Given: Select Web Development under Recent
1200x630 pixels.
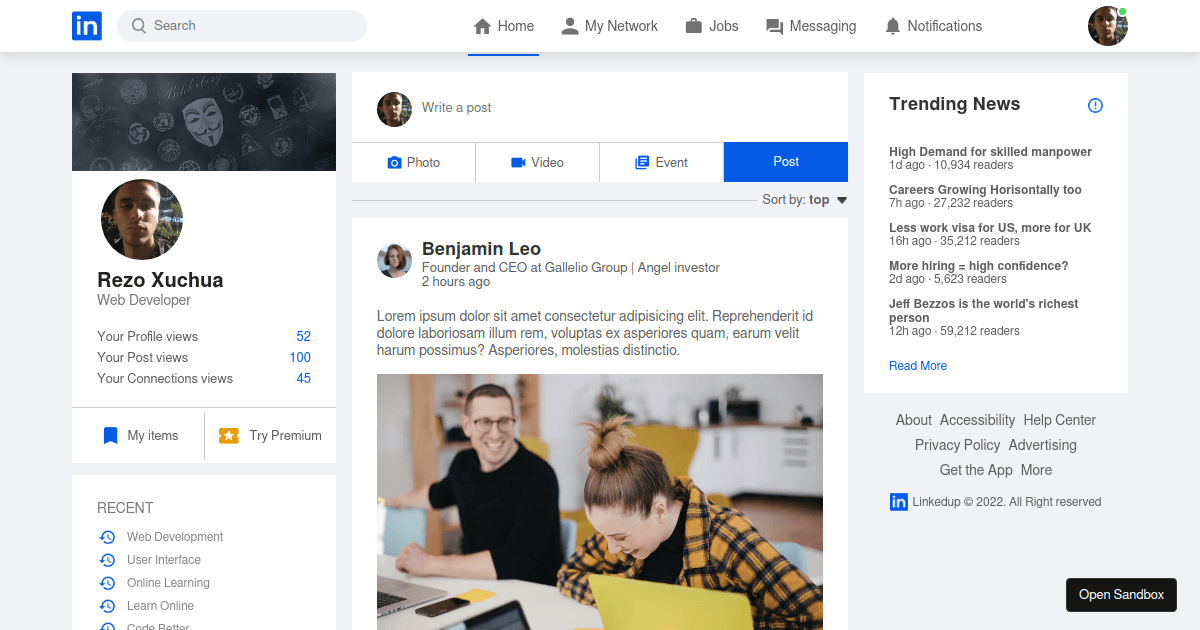Looking at the screenshot, I should [175, 536].
